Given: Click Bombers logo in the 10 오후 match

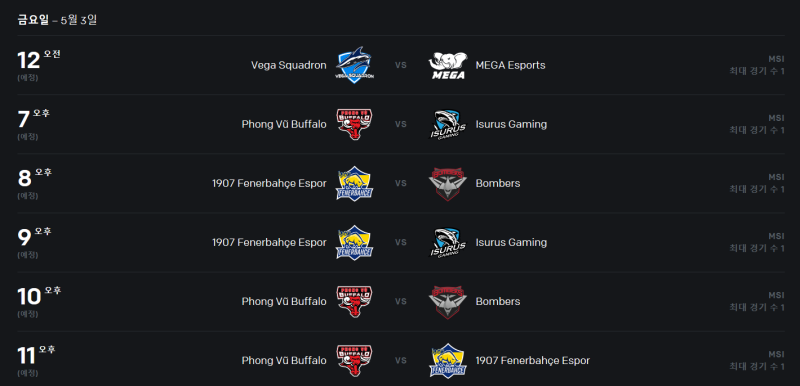Looking at the screenshot, I should tap(447, 302).
